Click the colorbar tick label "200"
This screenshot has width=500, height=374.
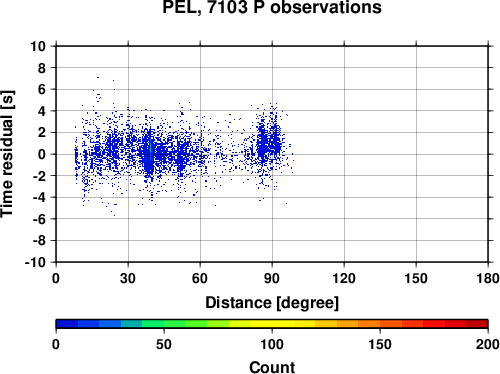coord(488,344)
